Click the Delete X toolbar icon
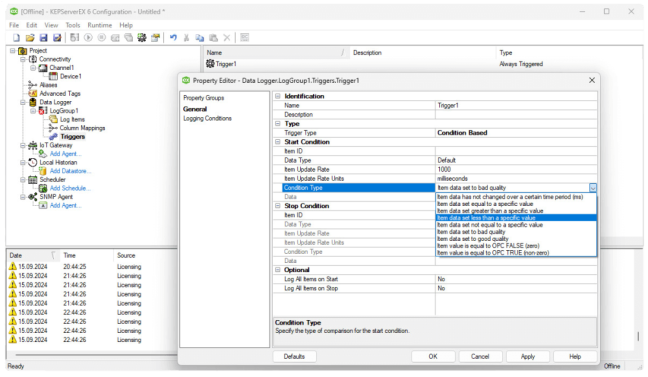Viewport: 648px width, 377px height. (x=226, y=38)
